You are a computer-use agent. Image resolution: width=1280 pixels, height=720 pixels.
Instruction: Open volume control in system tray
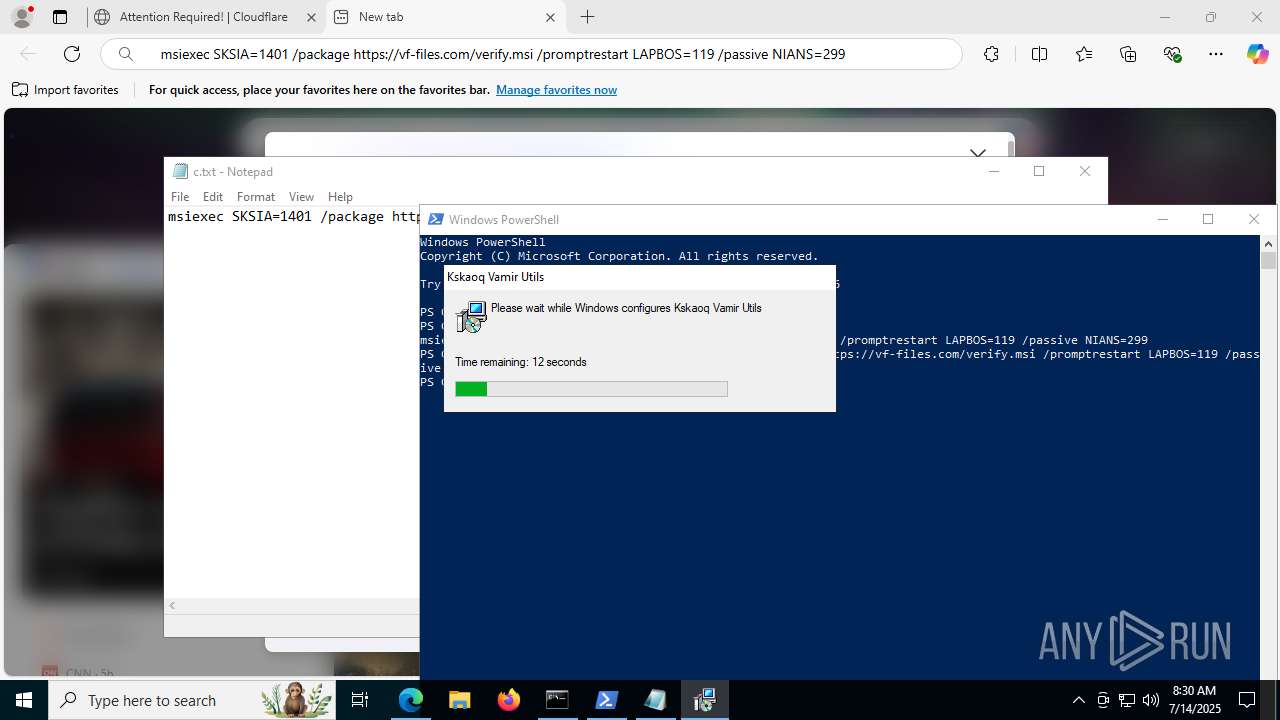coord(1151,700)
